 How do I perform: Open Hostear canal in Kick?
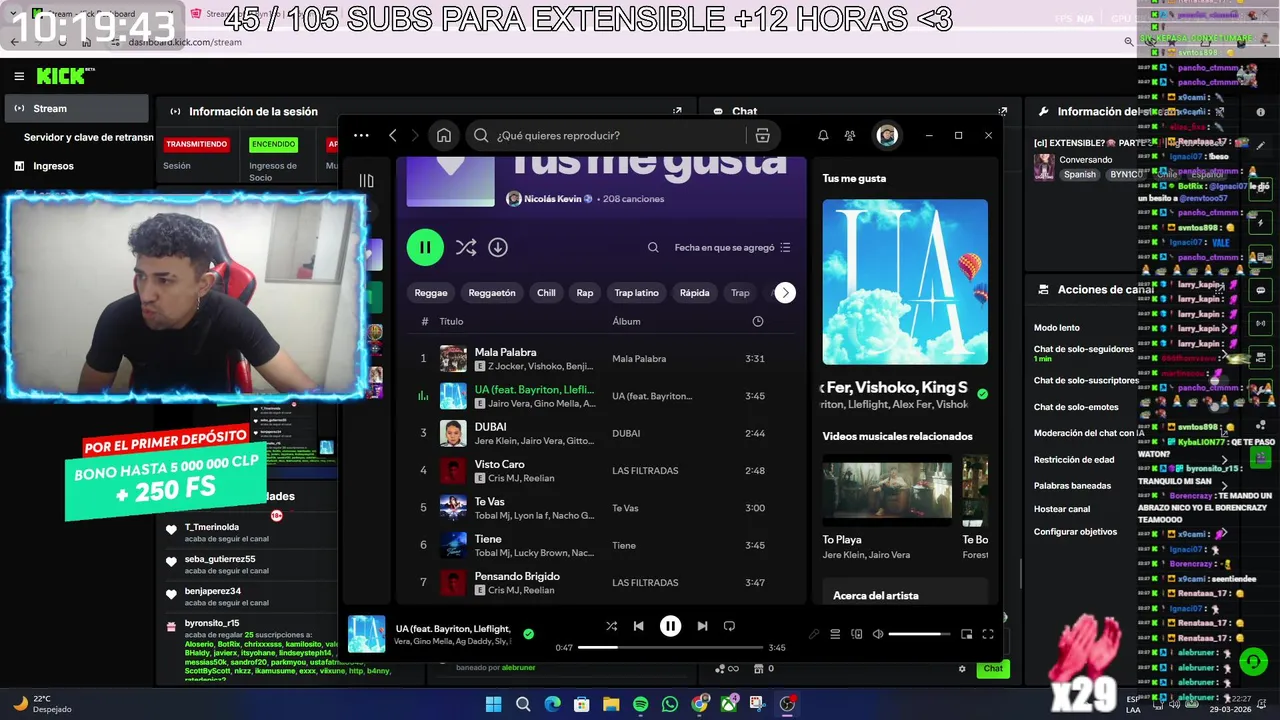pyautogui.click(x=1062, y=509)
